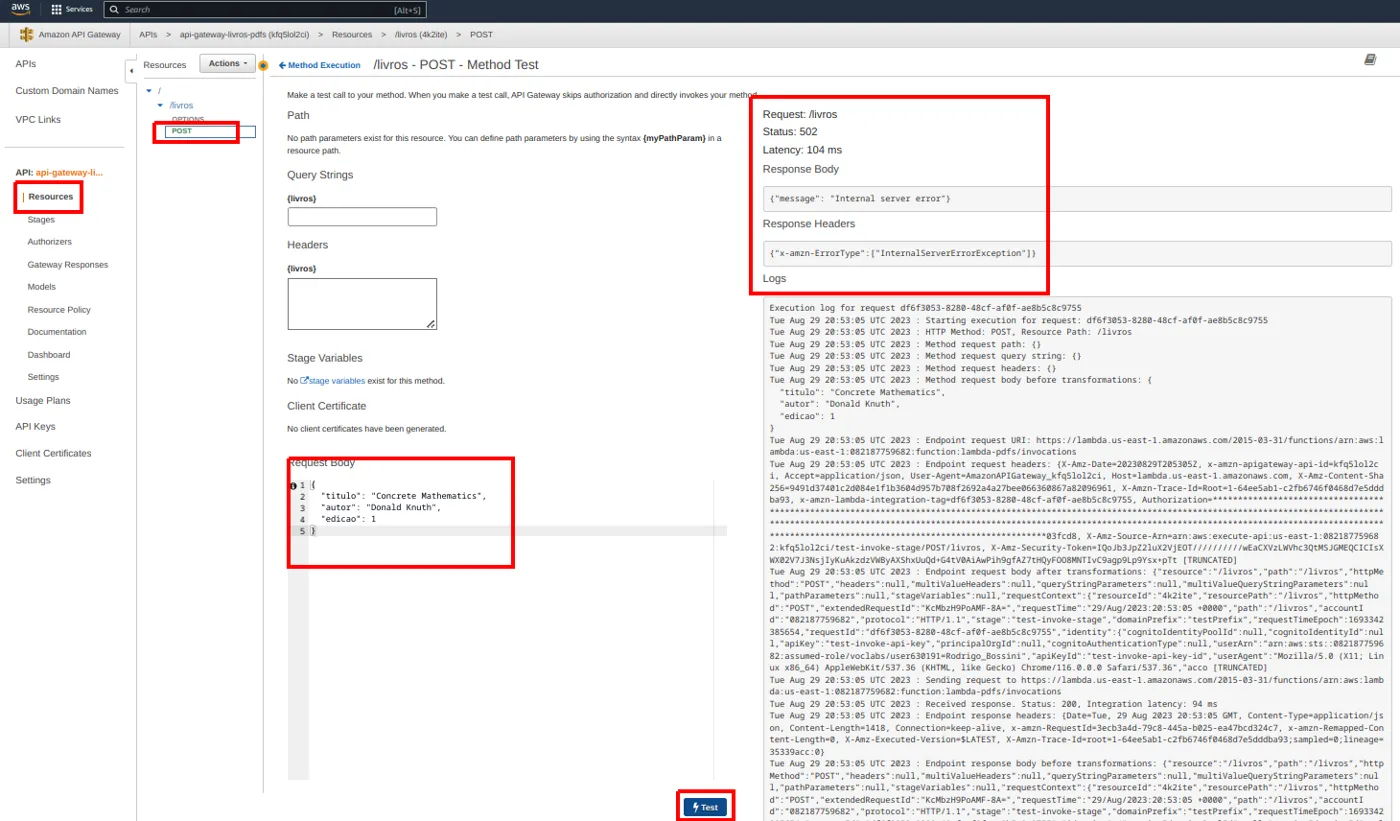Image resolution: width=1400 pixels, height=821 pixels.
Task: Open the stage variables link
Action: click(333, 381)
